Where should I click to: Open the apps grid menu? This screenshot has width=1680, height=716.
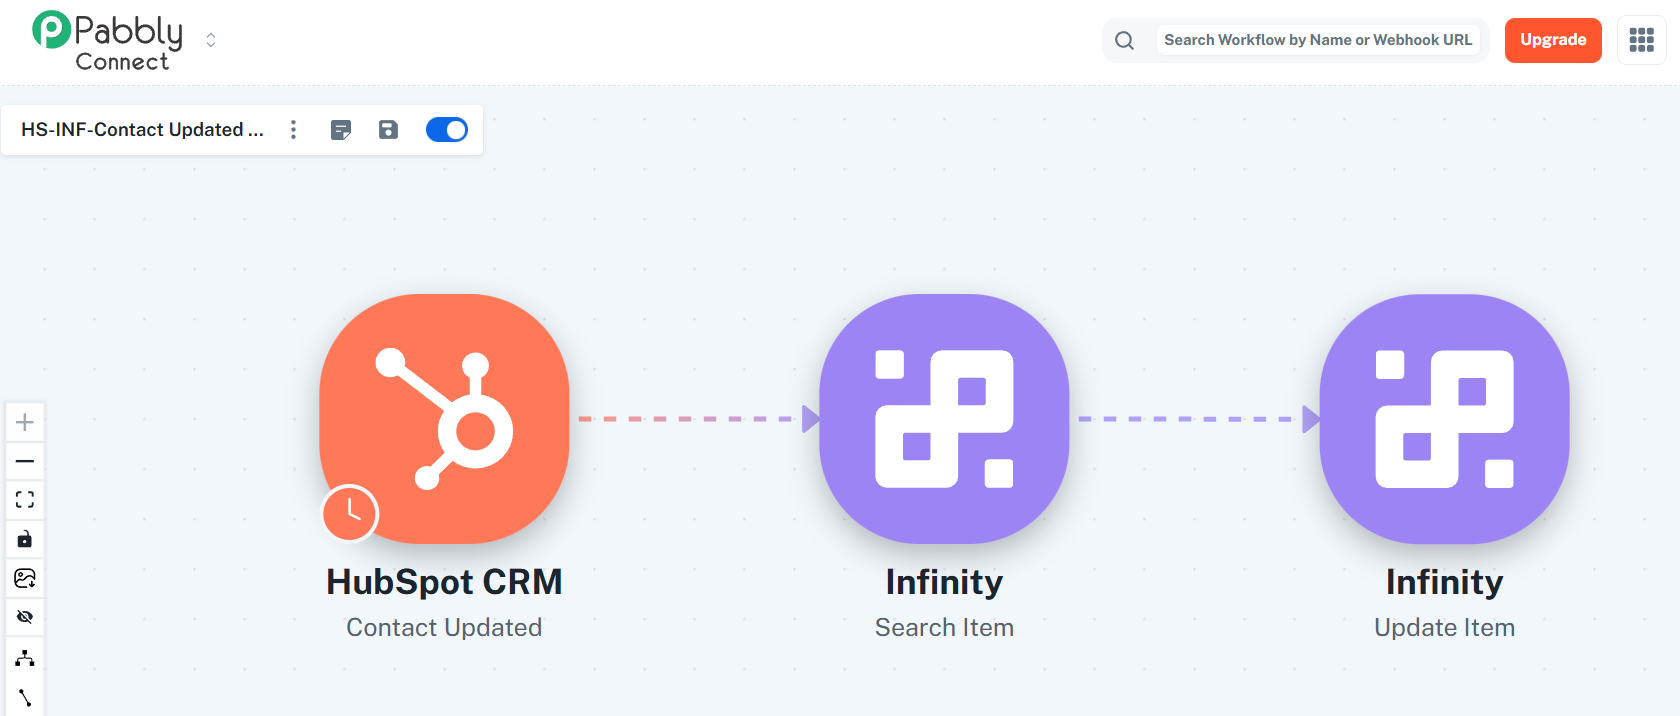tap(1641, 40)
